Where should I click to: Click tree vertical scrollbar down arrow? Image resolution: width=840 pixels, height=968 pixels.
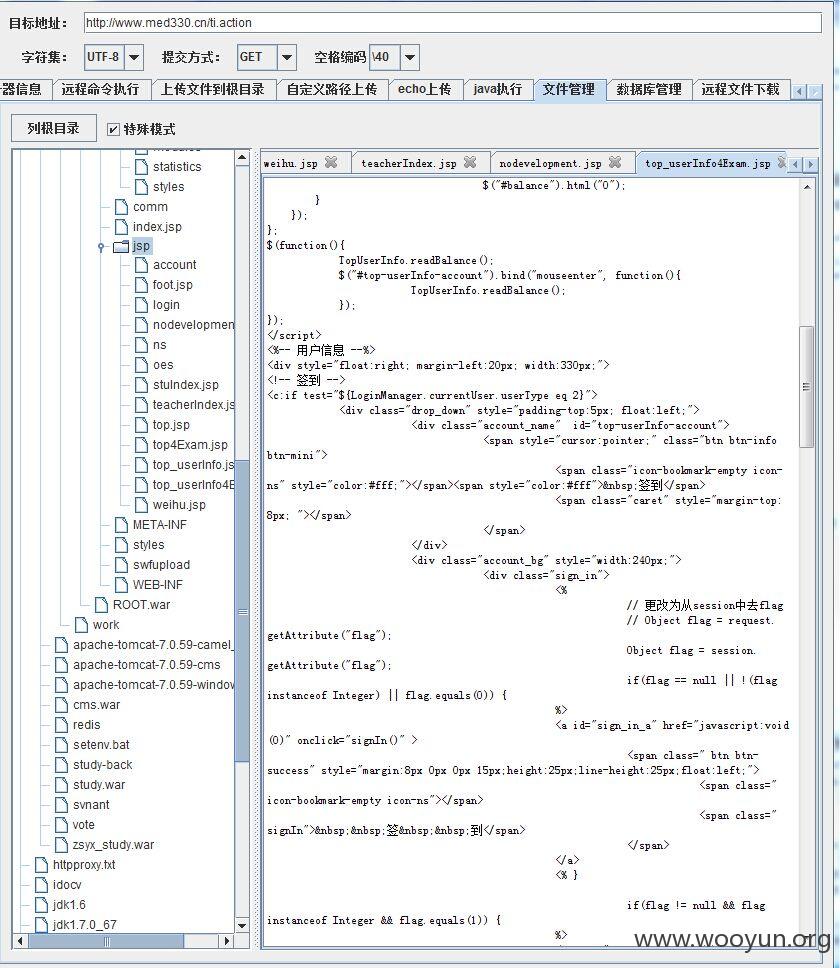click(242, 925)
